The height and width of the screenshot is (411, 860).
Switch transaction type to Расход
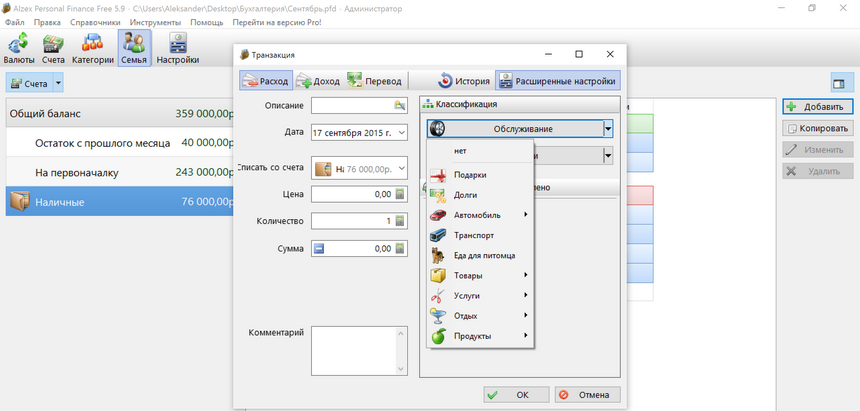click(265, 81)
